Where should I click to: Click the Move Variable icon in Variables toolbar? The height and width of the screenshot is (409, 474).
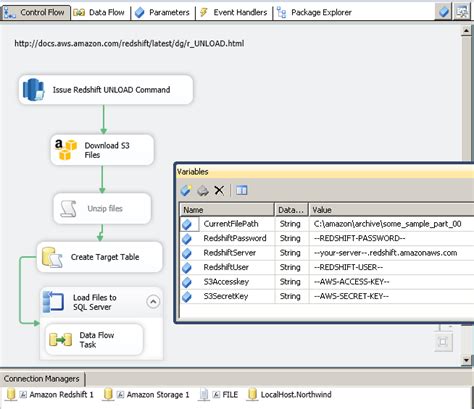pos(203,191)
